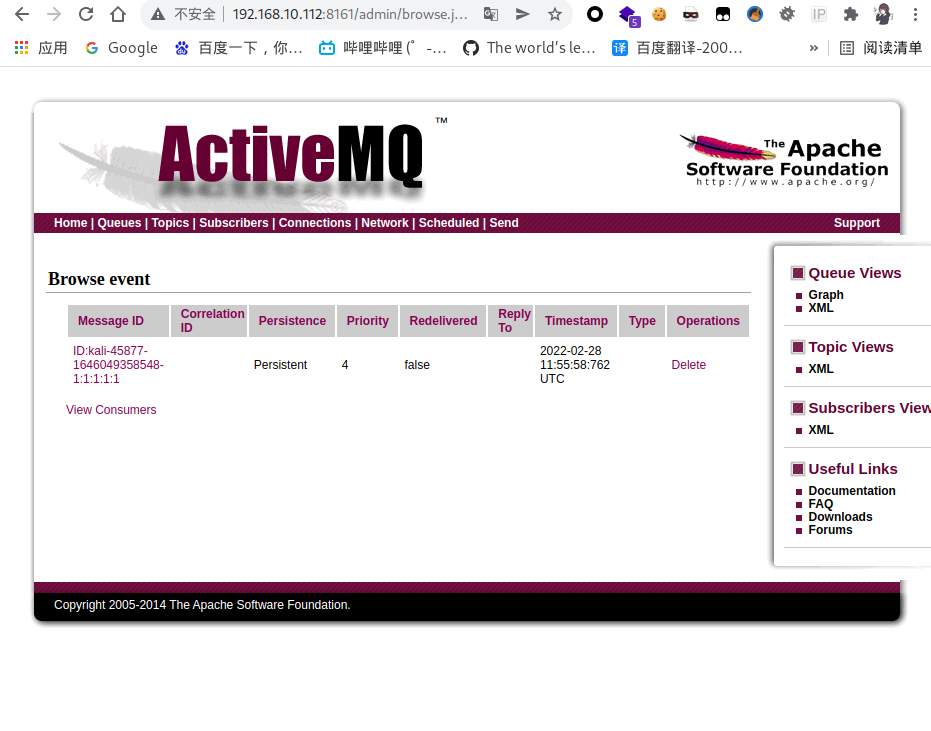Open the 哔哩哔哩 bookmark
This screenshot has width=931, height=731.
(x=382, y=48)
